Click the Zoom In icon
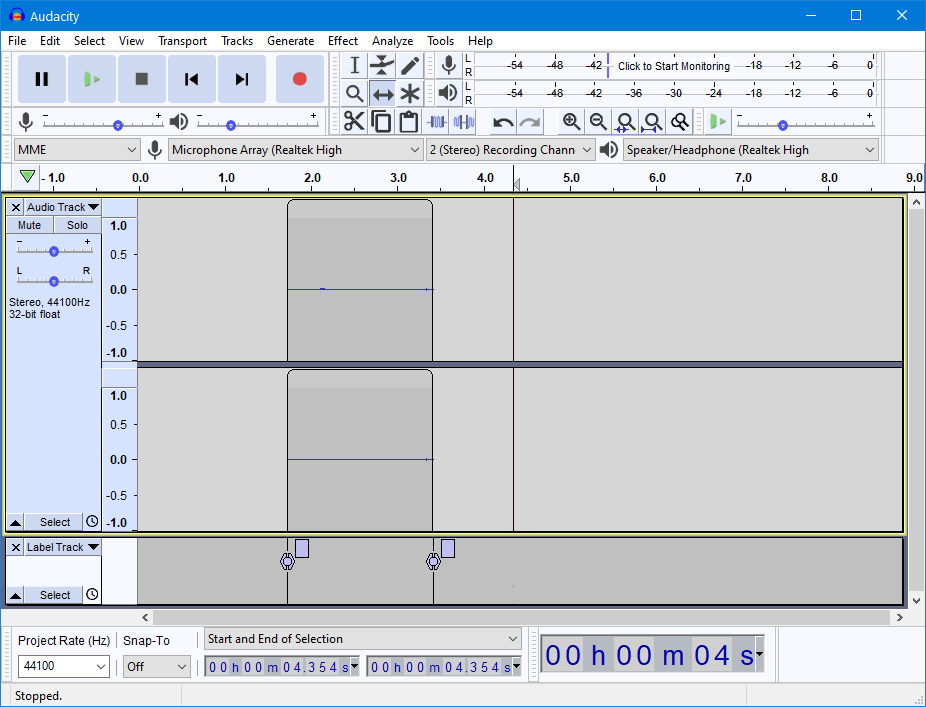 click(x=571, y=121)
